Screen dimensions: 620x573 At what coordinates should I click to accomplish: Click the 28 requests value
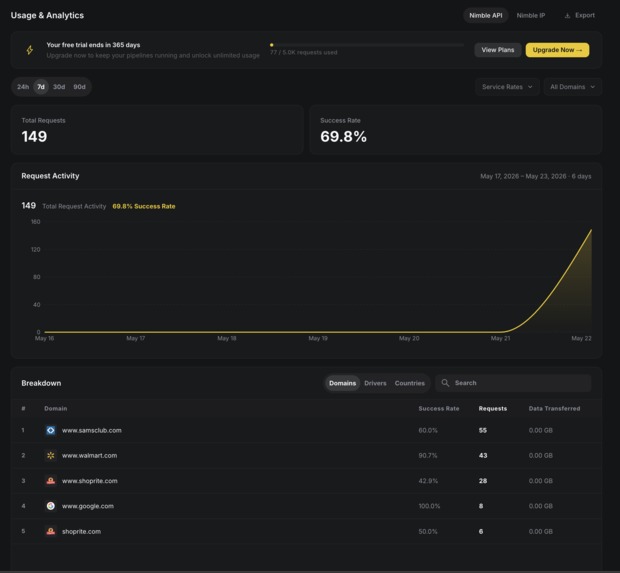(x=483, y=481)
